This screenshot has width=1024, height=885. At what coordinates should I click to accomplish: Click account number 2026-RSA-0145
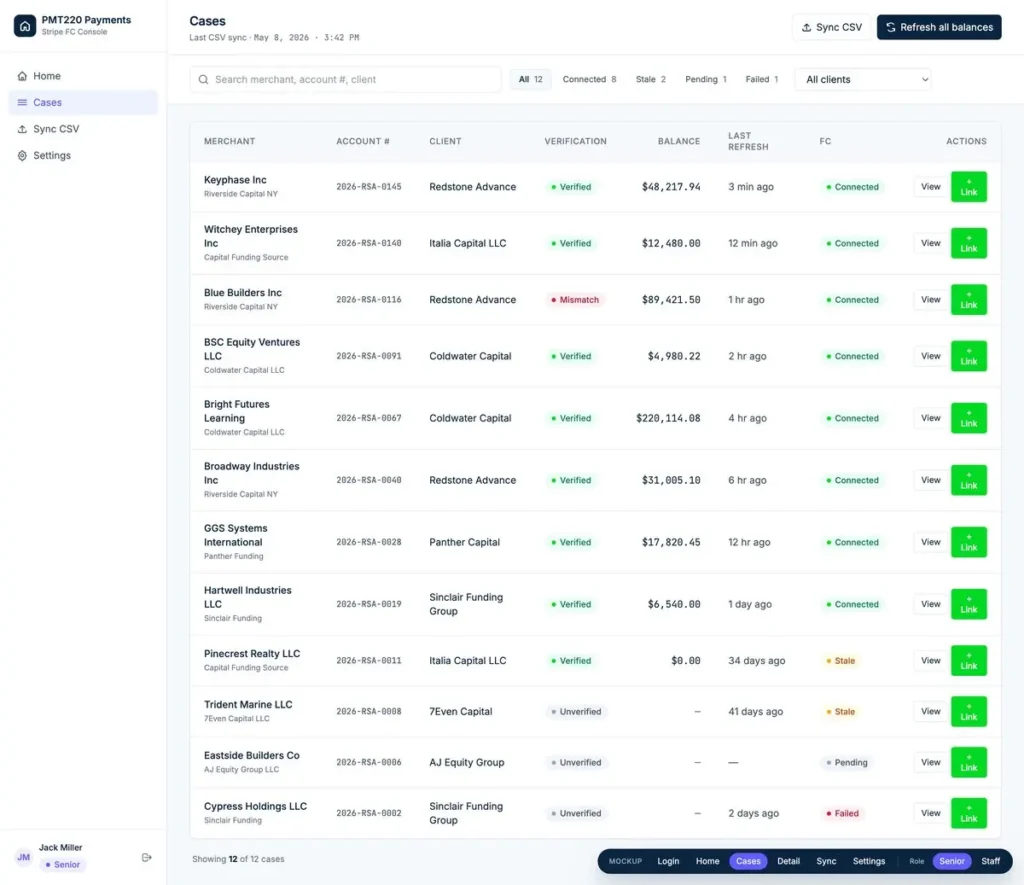click(x=368, y=187)
